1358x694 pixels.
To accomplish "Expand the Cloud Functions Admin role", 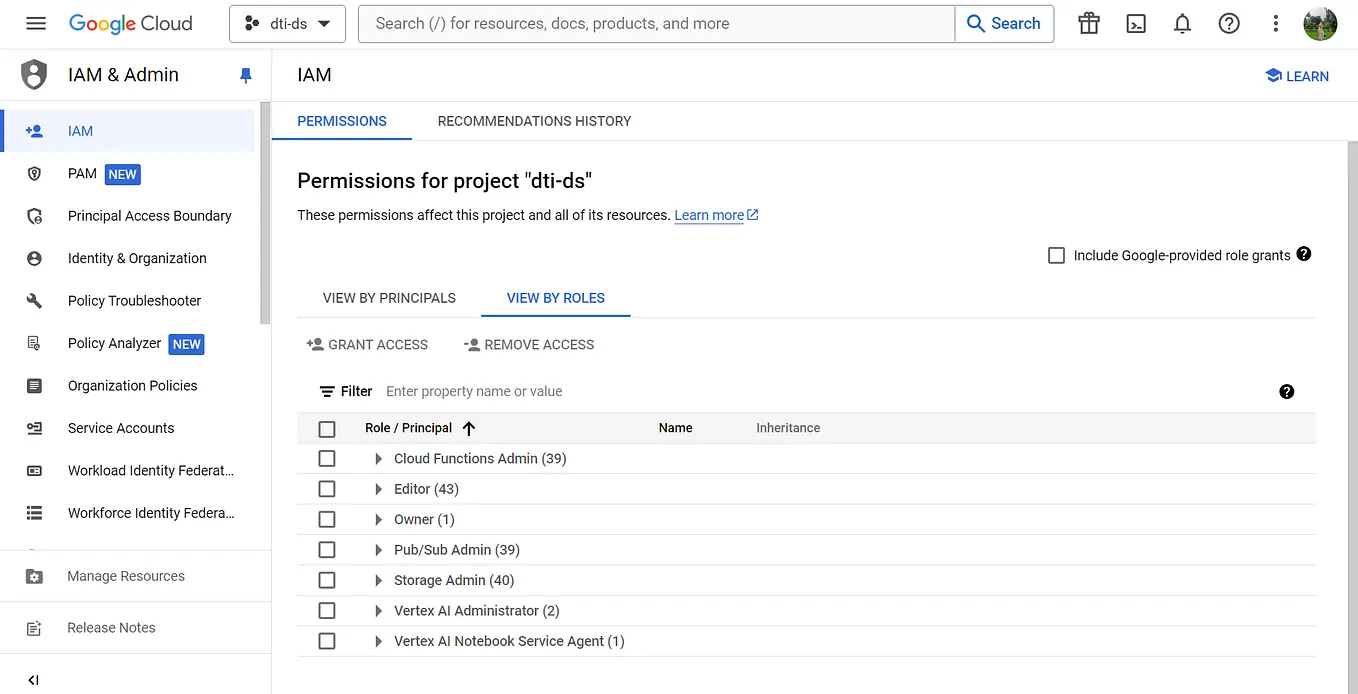I will (x=378, y=458).
